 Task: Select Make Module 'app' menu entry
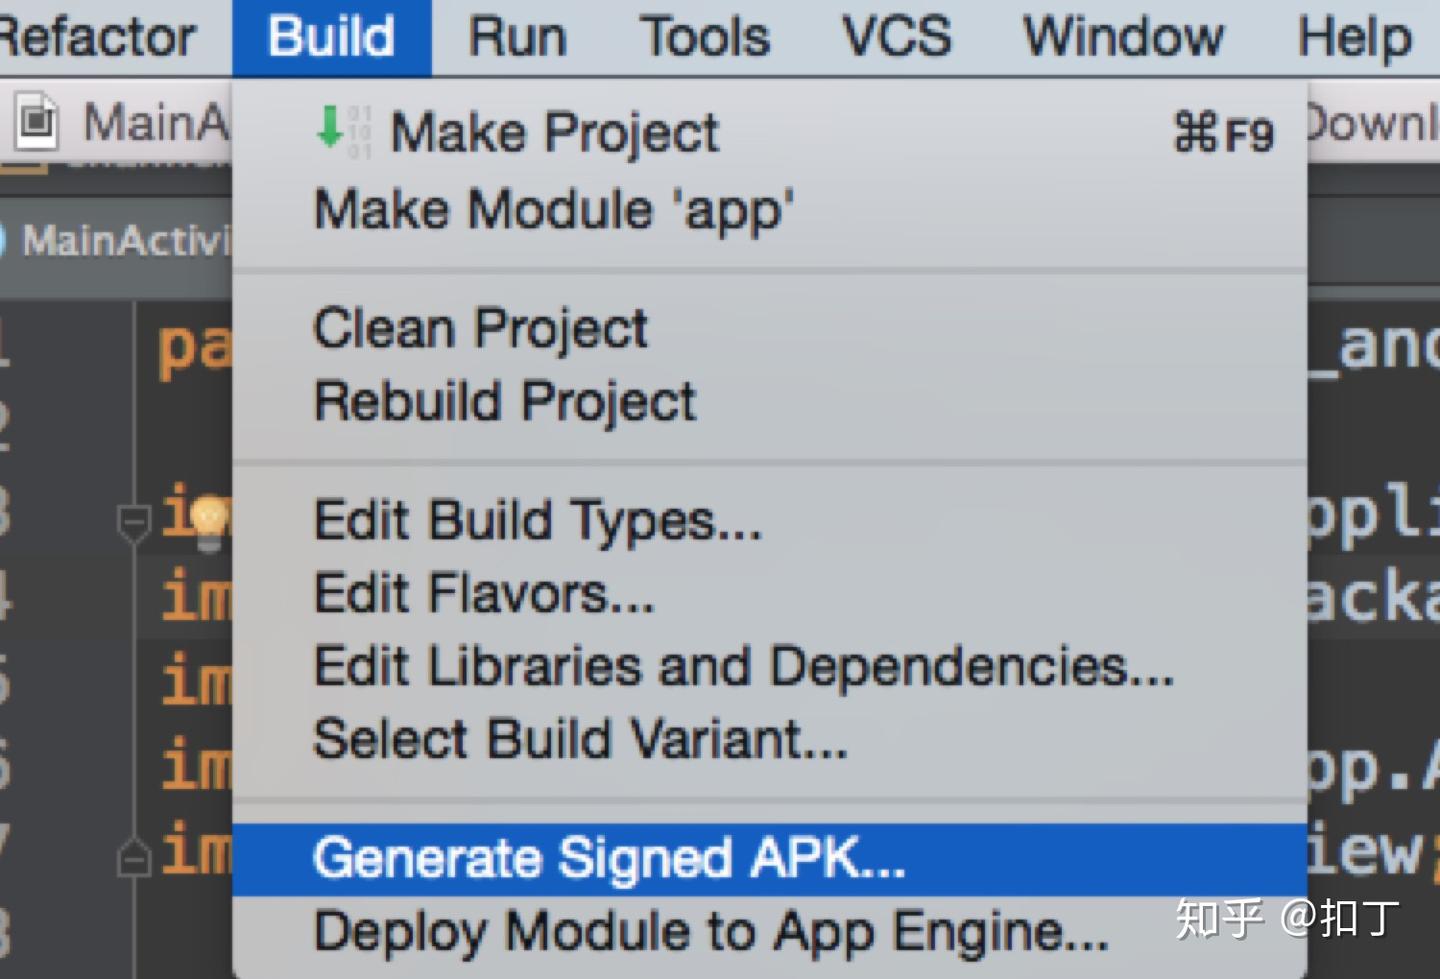tap(553, 210)
